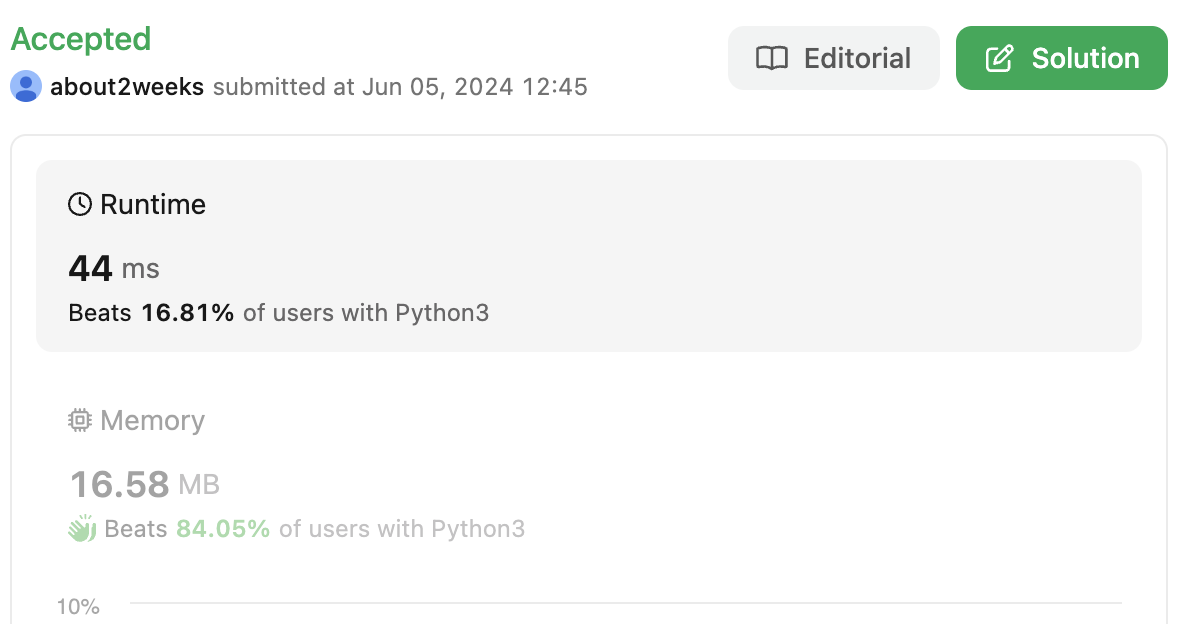
Task: Click the Runtime clock icon
Action: pyautogui.click(x=80, y=204)
